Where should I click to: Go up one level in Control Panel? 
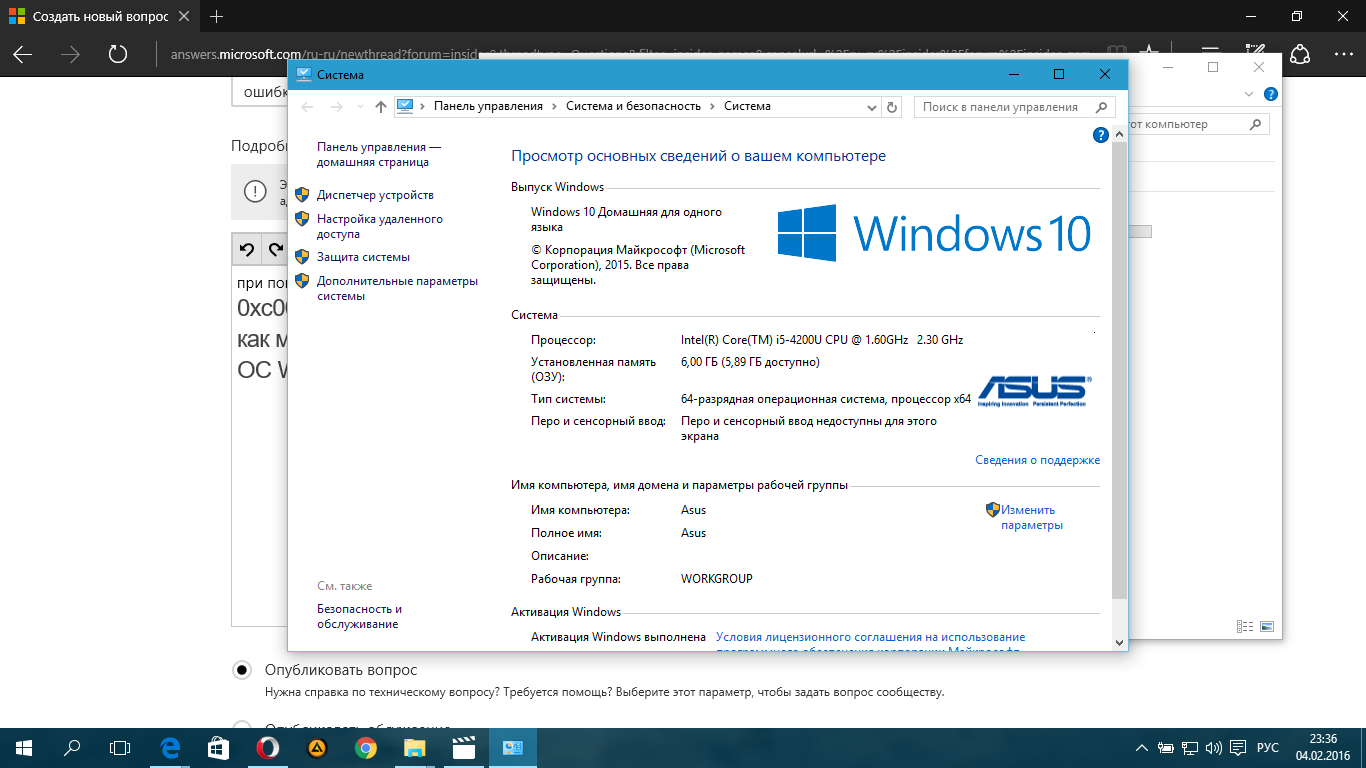click(x=380, y=107)
